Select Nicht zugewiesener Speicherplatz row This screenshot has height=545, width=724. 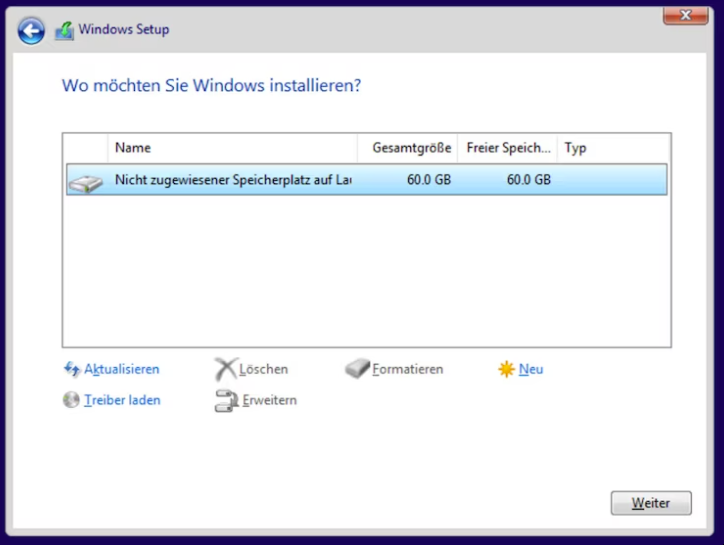pos(367,179)
